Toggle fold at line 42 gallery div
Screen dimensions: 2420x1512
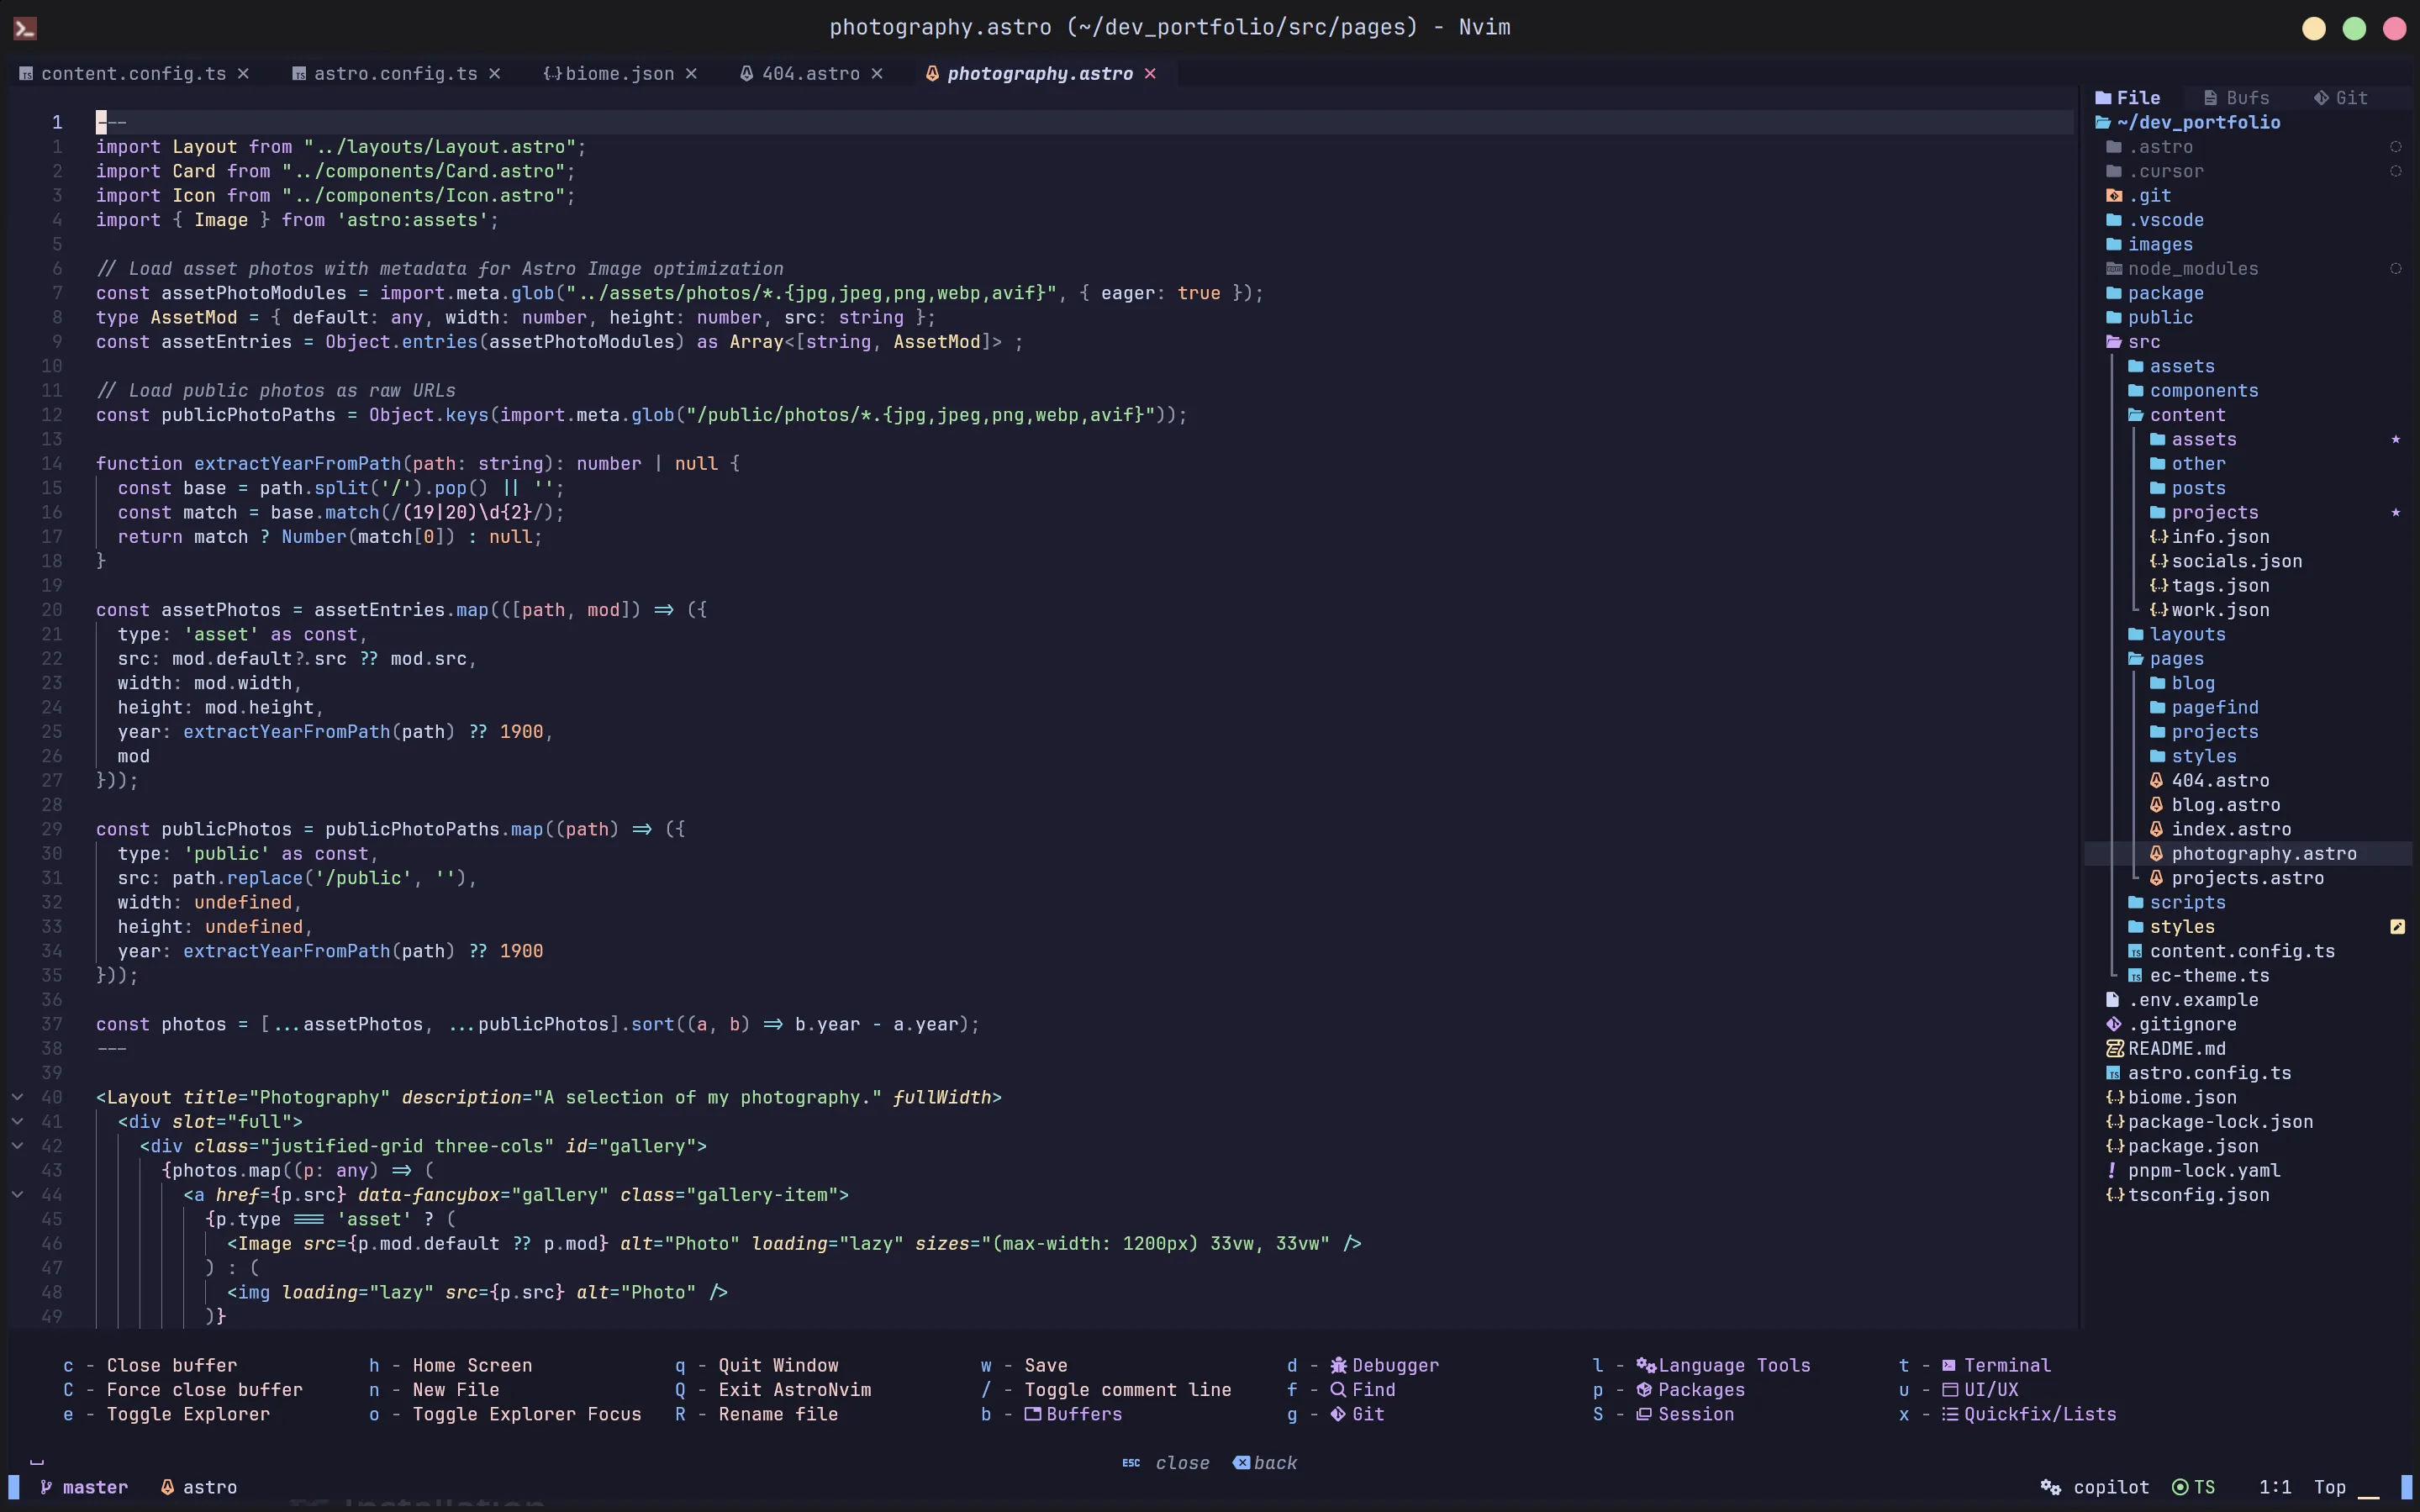[17, 1146]
